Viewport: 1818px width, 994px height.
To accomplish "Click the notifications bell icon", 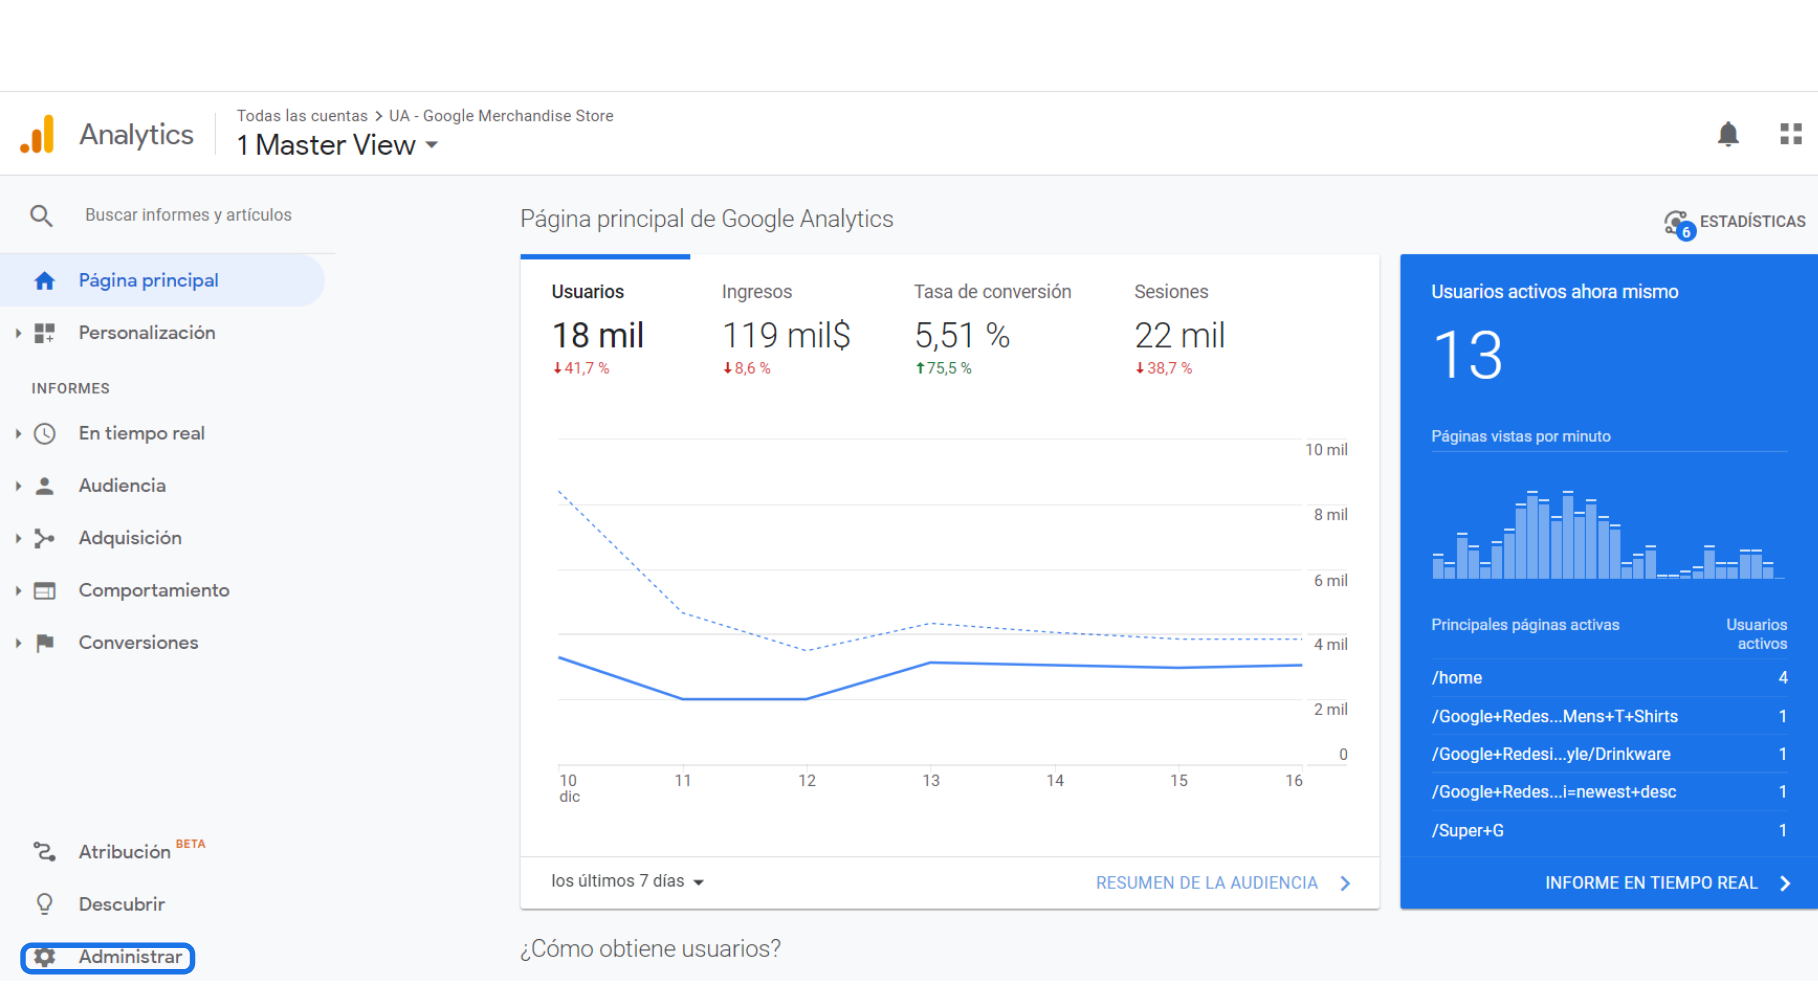I will [x=1727, y=134].
